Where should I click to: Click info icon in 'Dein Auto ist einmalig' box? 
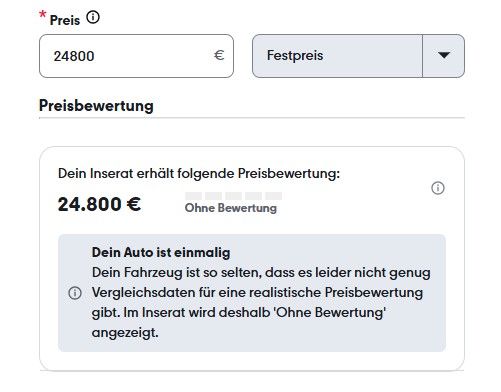point(75,293)
